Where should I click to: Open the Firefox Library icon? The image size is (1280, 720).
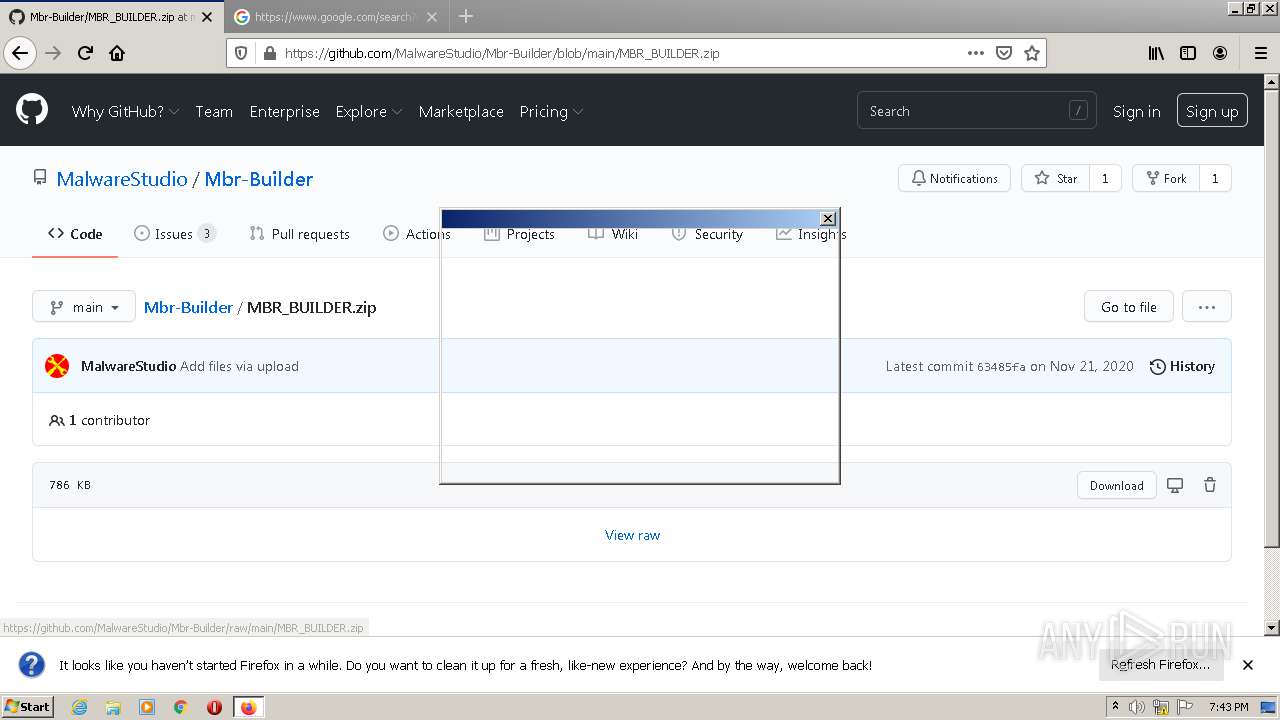(x=1156, y=53)
